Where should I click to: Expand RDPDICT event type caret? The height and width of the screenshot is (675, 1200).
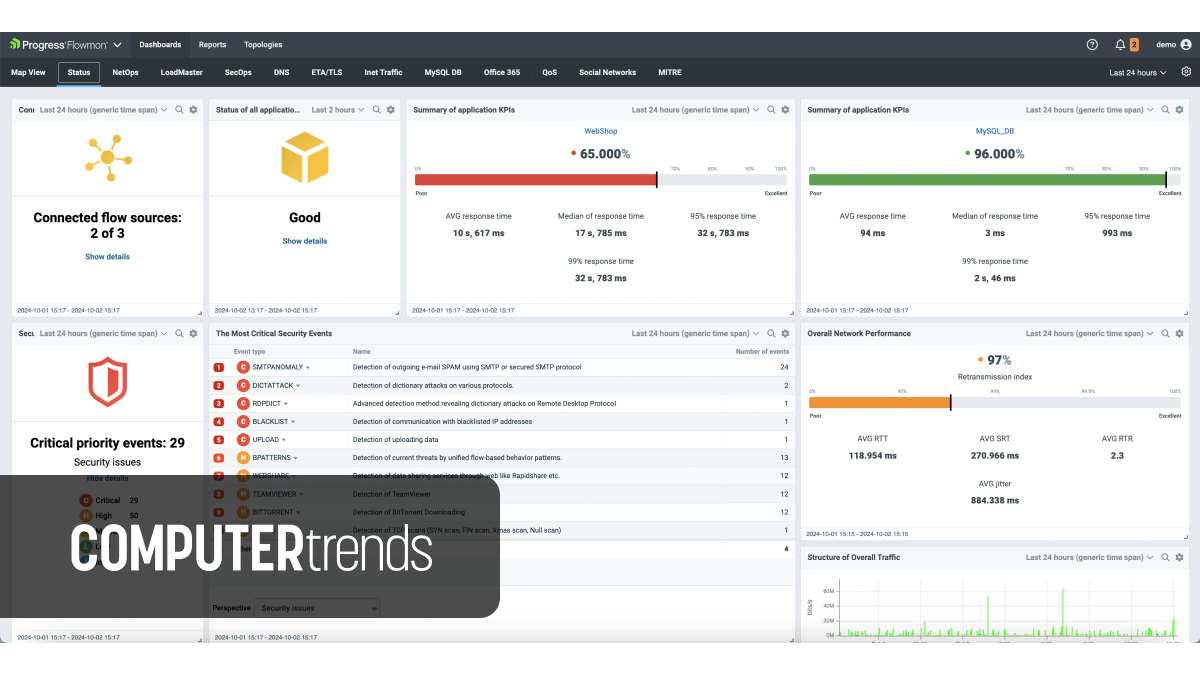pos(285,404)
